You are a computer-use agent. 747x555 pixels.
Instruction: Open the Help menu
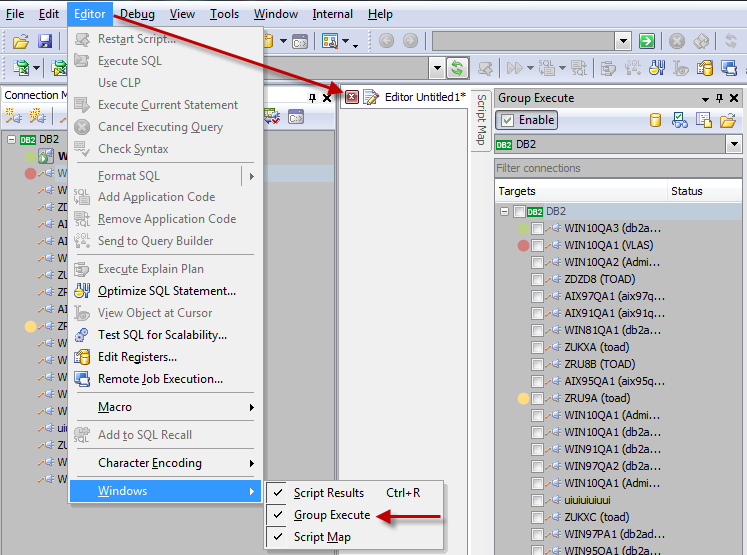click(x=380, y=14)
